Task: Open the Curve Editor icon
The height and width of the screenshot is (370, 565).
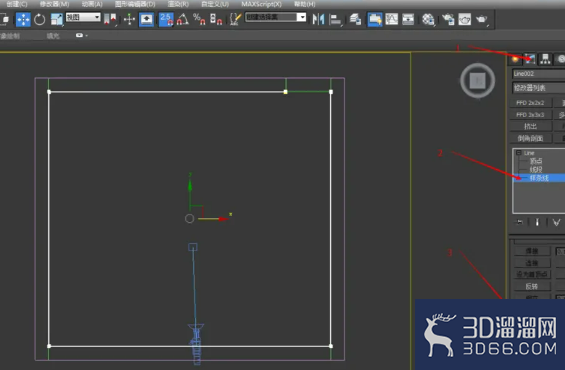Action: click(391, 19)
